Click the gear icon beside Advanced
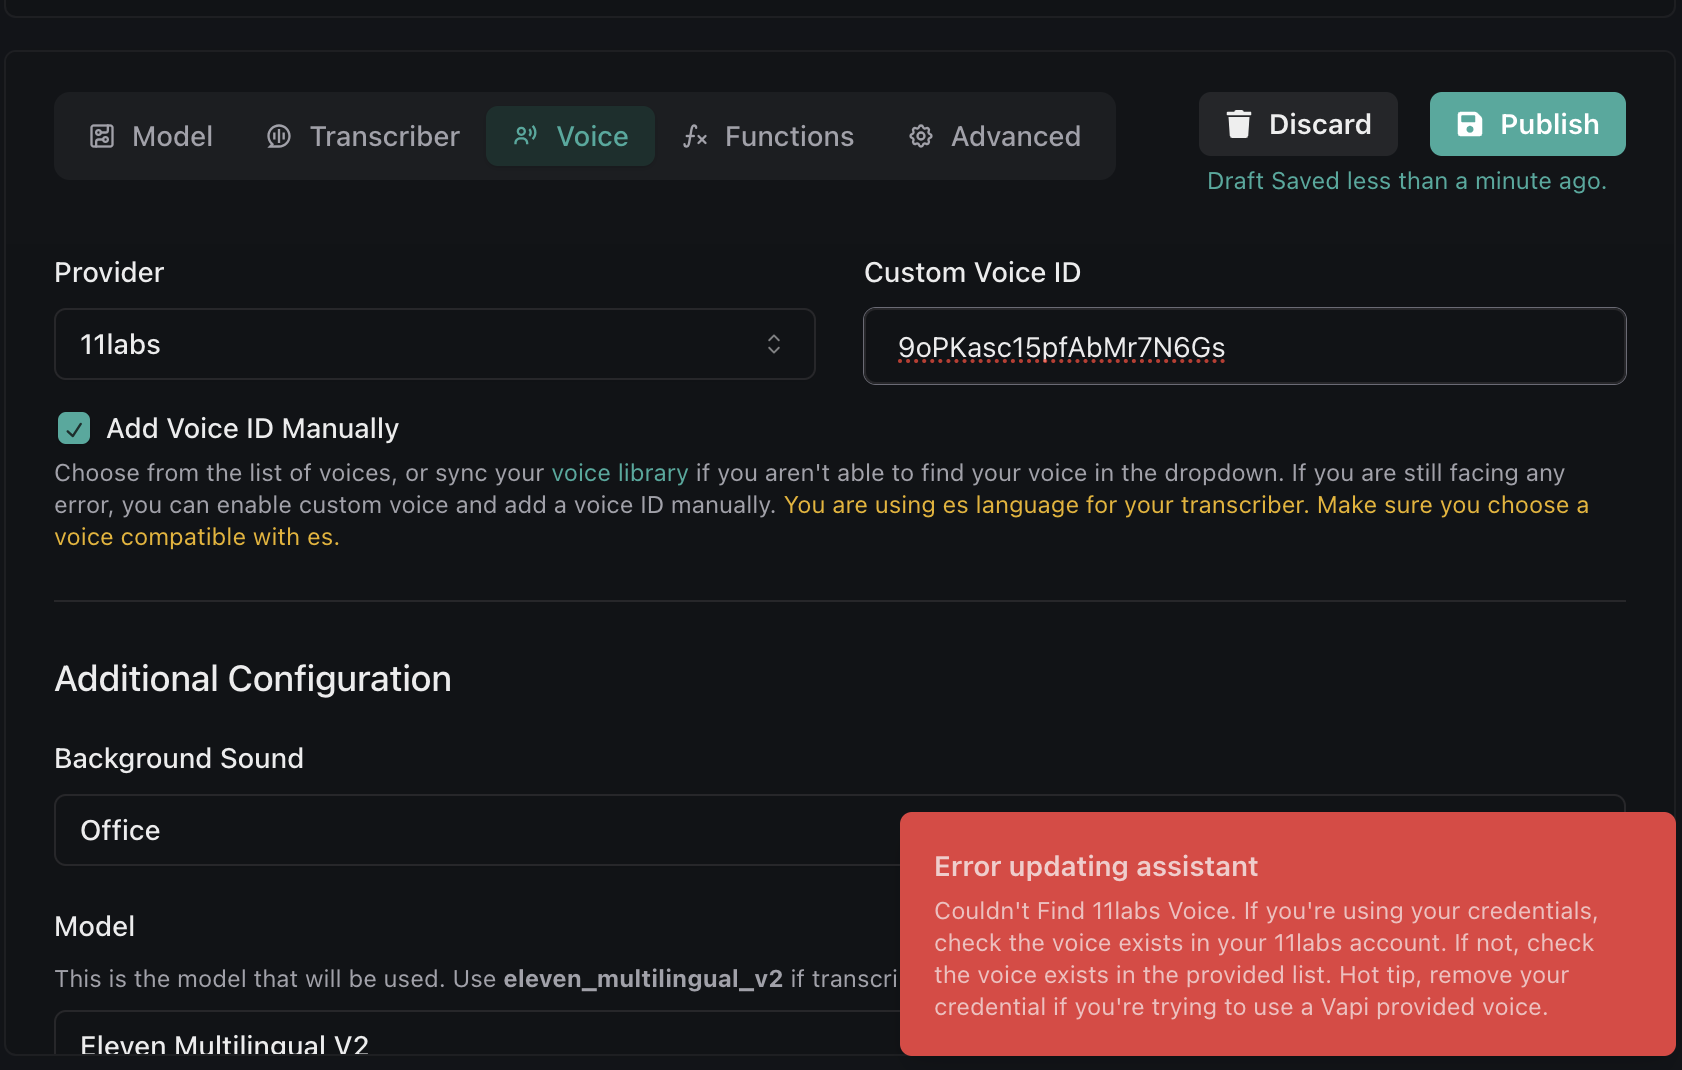1682x1070 pixels. [920, 136]
